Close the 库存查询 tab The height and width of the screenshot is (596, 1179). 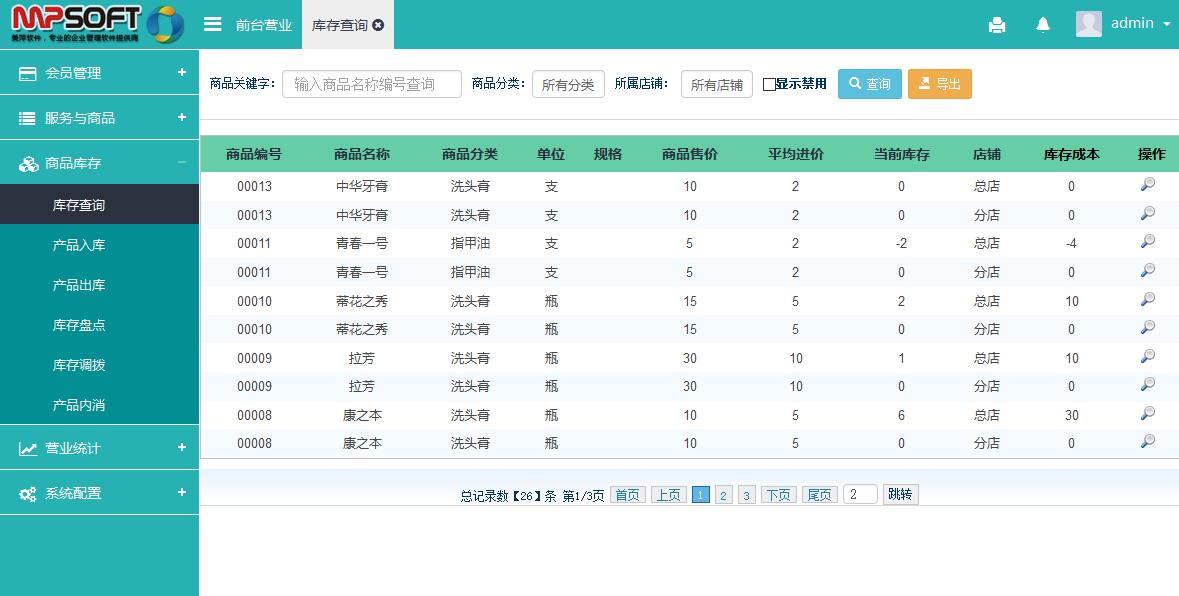tap(378, 25)
